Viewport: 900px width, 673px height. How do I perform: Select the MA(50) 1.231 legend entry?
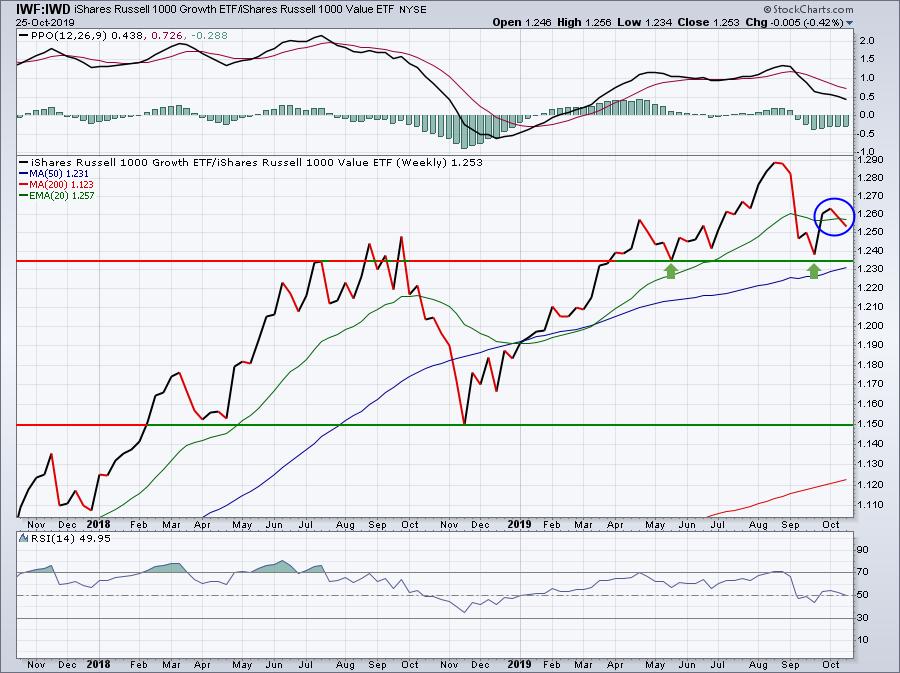pos(54,173)
